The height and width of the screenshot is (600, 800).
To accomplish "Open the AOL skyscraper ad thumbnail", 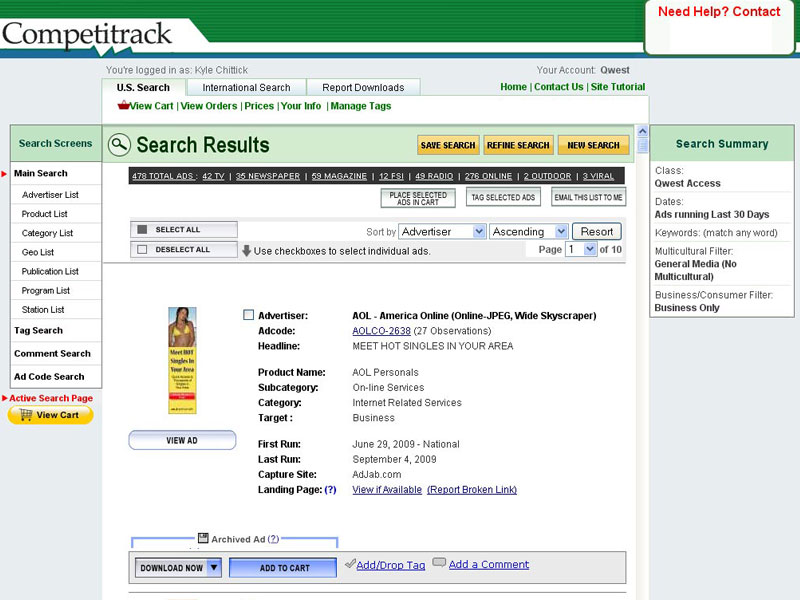I will click(x=182, y=360).
